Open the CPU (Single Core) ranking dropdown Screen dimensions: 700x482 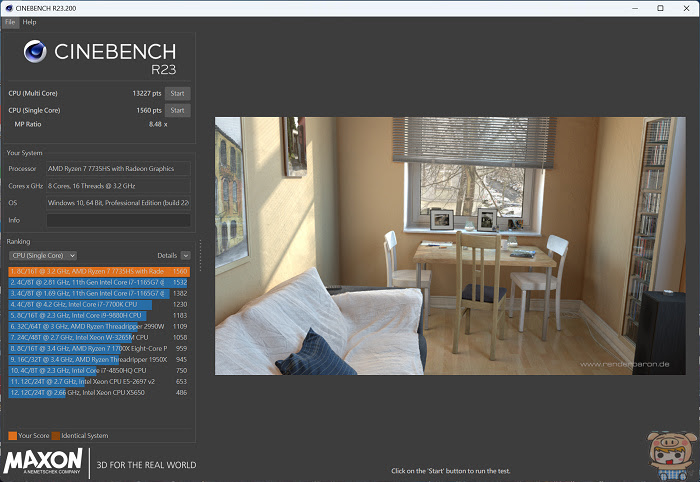[43, 255]
